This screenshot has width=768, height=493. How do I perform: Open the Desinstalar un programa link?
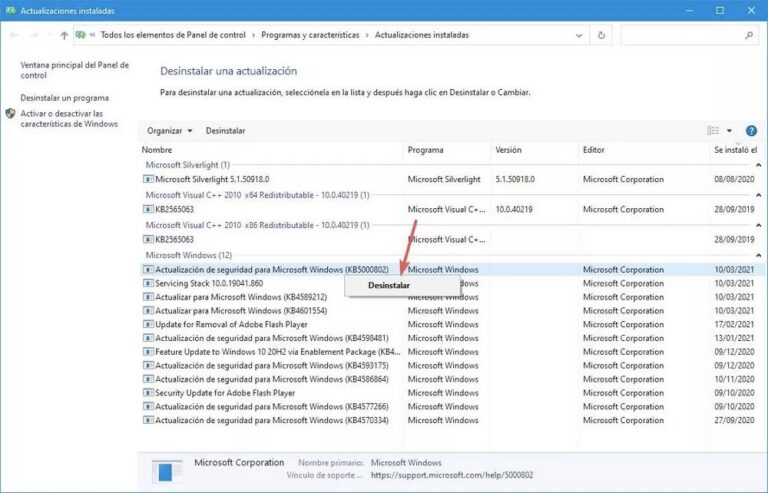tap(65, 98)
